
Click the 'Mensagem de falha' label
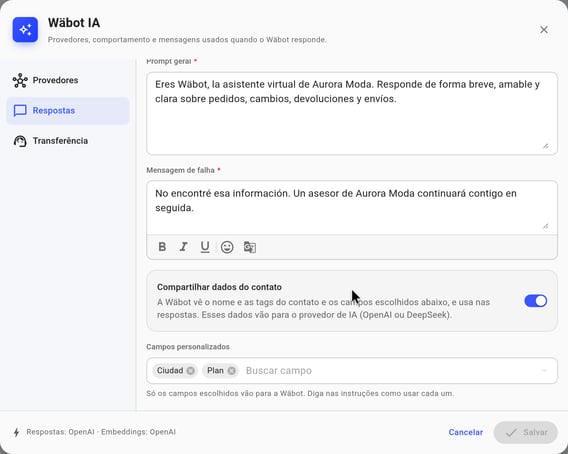point(180,170)
